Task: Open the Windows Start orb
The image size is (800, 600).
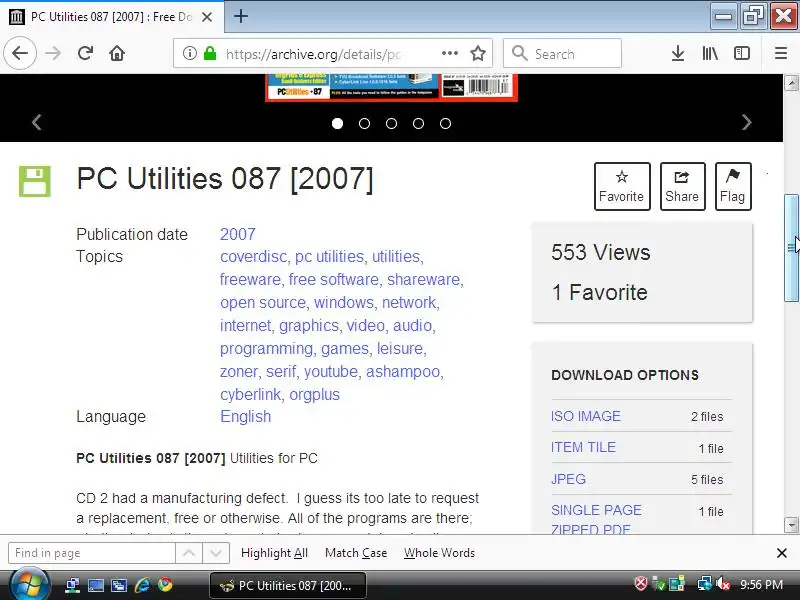Action: click(x=30, y=585)
